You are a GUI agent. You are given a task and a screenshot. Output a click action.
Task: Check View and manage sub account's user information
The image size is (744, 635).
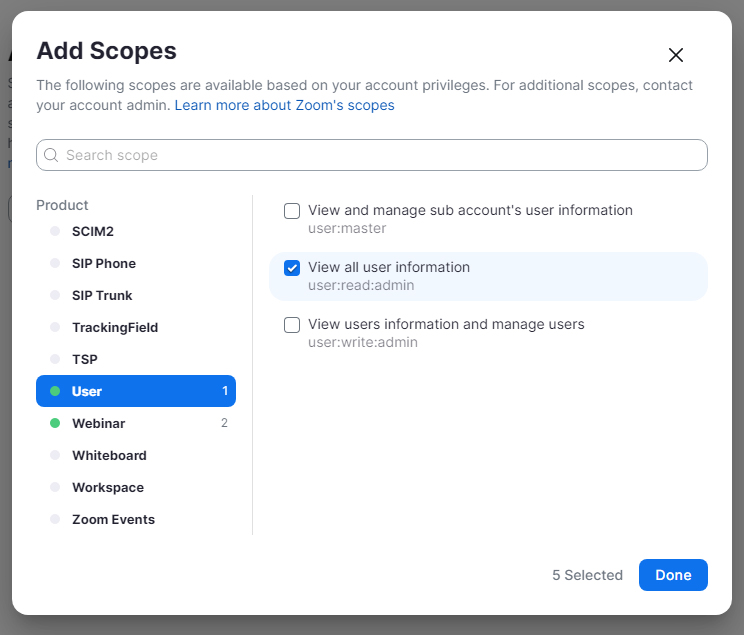[292, 211]
